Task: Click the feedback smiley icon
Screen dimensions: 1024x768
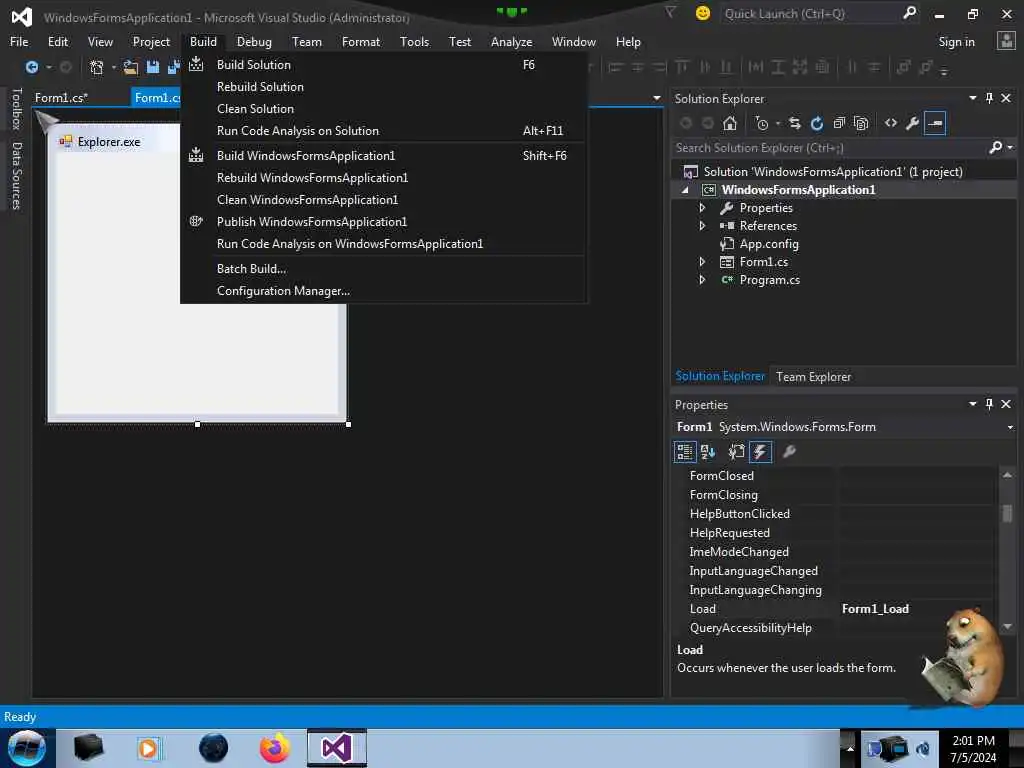Action: pyautogui.click(x=703, y=13)
